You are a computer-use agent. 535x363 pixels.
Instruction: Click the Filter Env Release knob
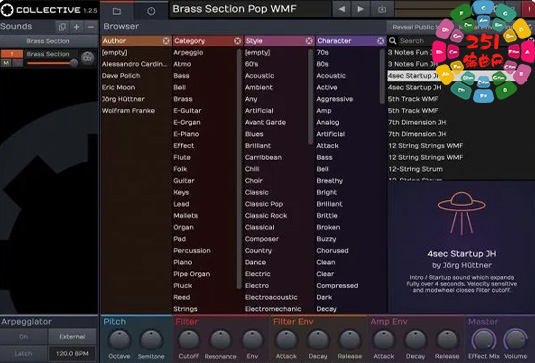(350, 340)
